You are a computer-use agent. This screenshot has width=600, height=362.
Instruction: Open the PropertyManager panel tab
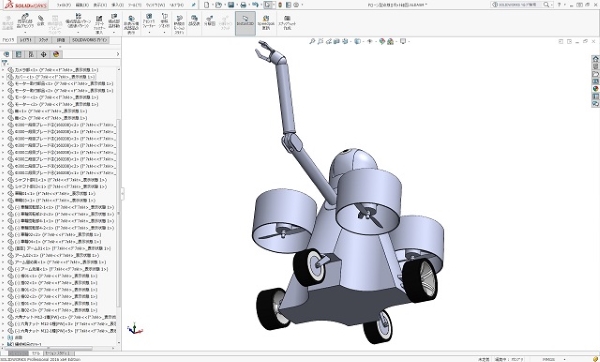[x=18, y=54]
